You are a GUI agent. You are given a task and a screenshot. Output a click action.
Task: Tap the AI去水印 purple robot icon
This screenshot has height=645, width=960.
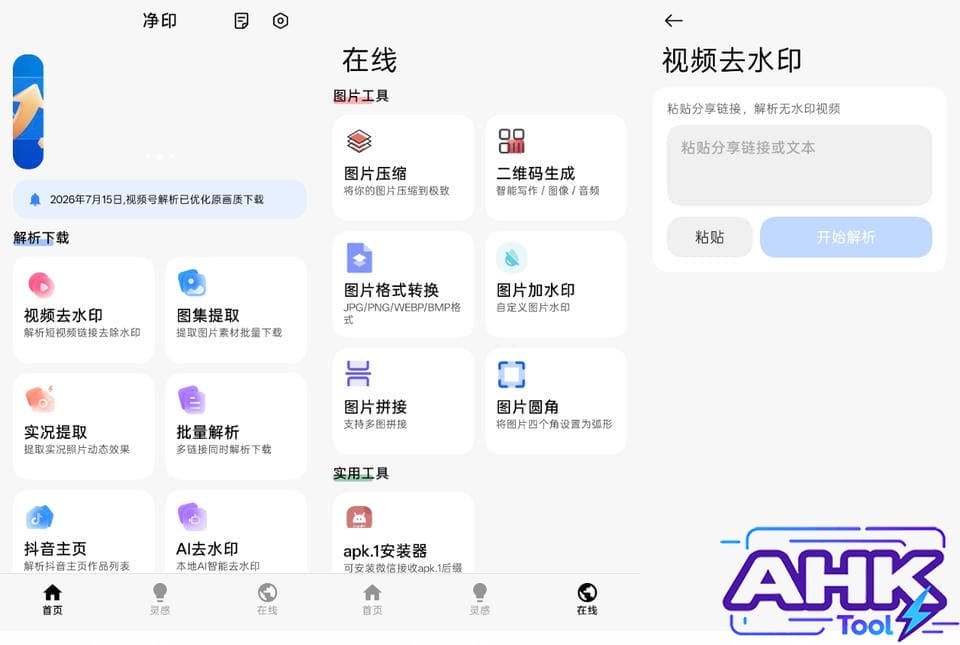(192, 516)
